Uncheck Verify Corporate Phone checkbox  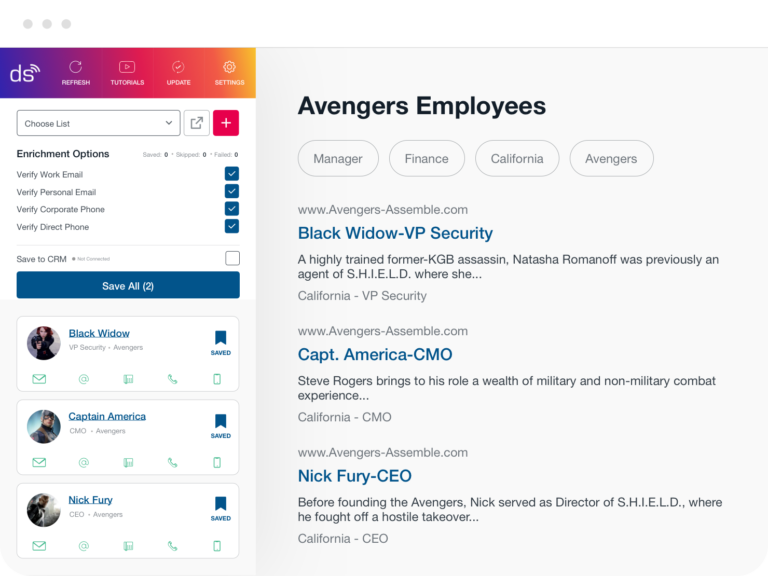pos(232,209)
